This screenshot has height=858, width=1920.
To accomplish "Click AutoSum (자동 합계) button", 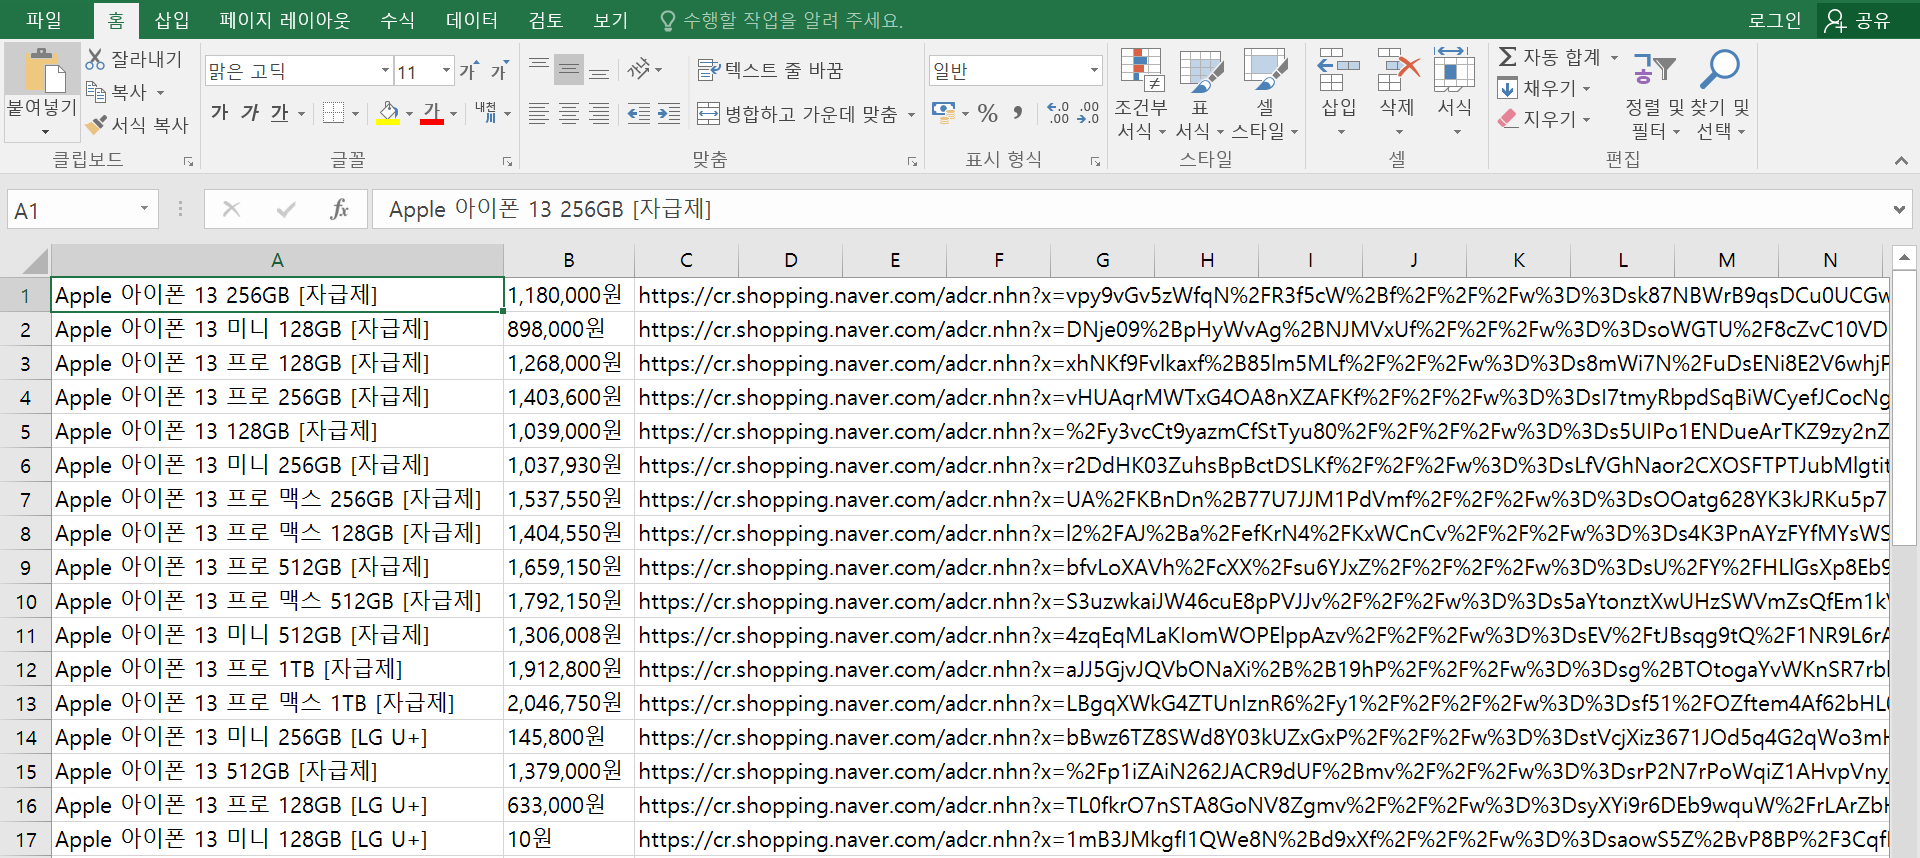I will click(1550, 57).
